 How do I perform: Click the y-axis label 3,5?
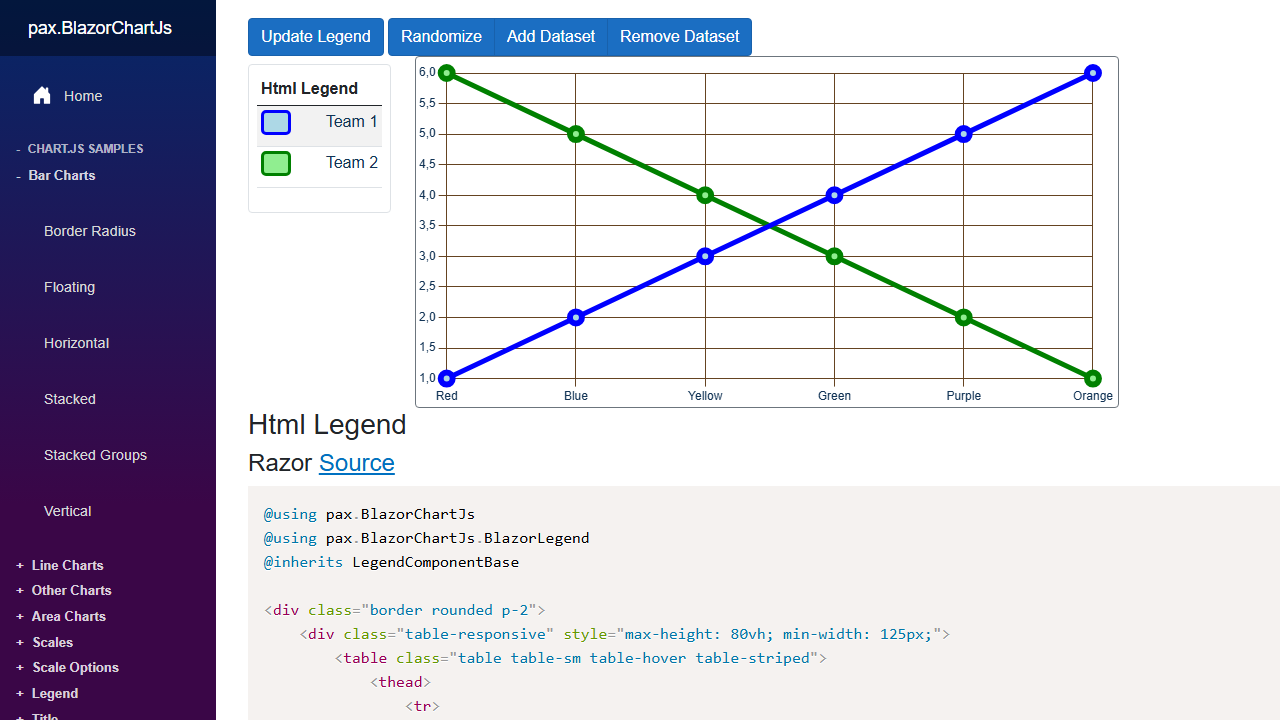click(x=427, y=225)
